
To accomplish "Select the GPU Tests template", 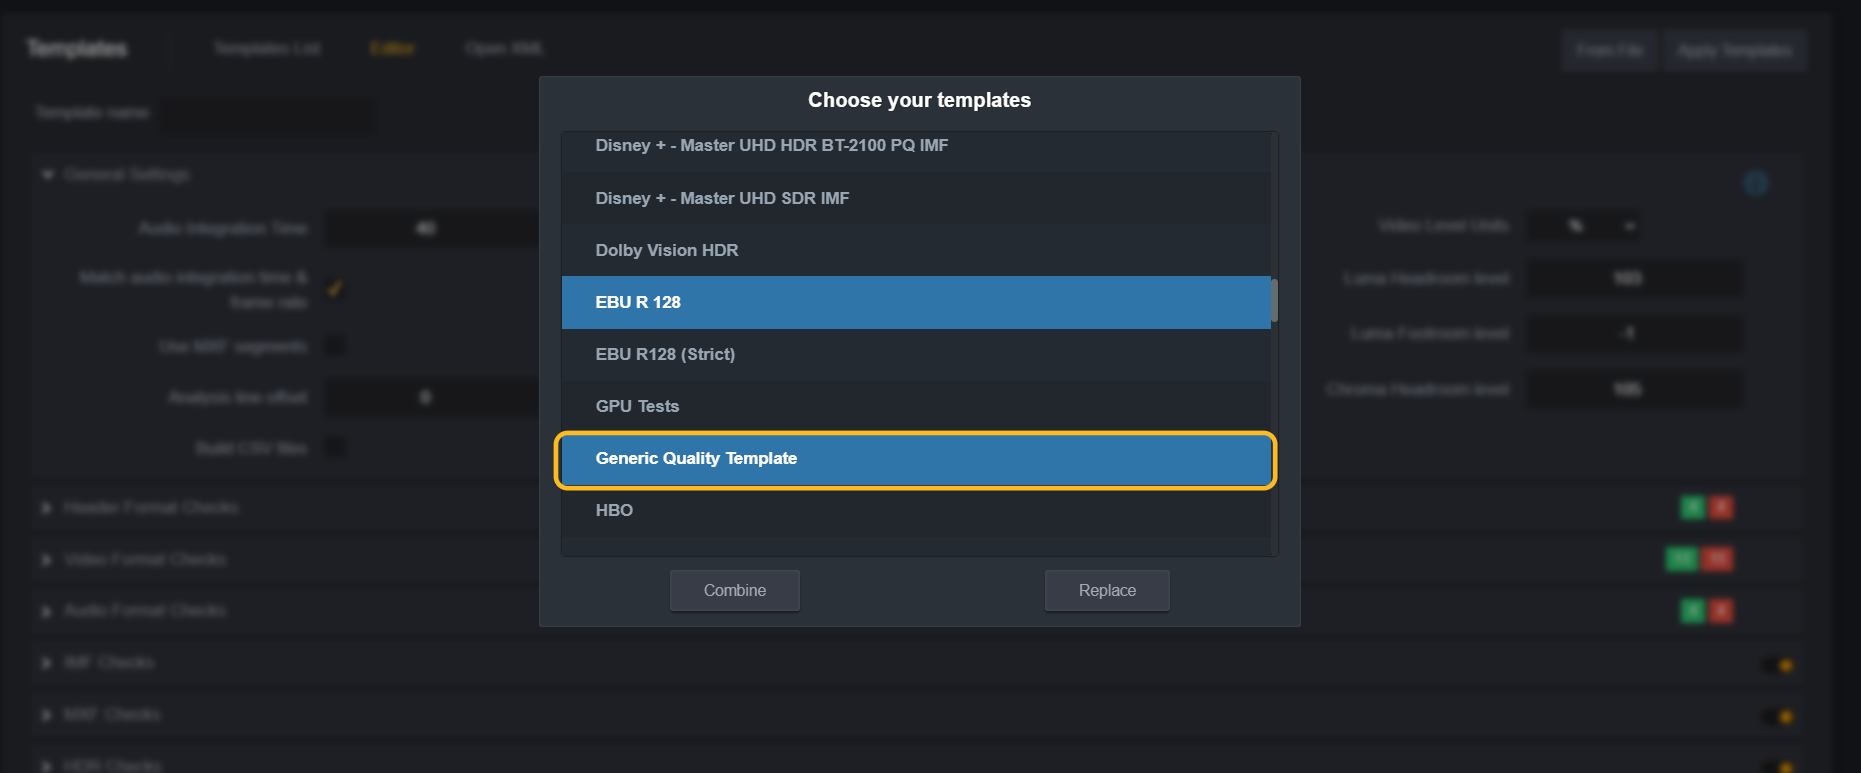I will 916,406.
